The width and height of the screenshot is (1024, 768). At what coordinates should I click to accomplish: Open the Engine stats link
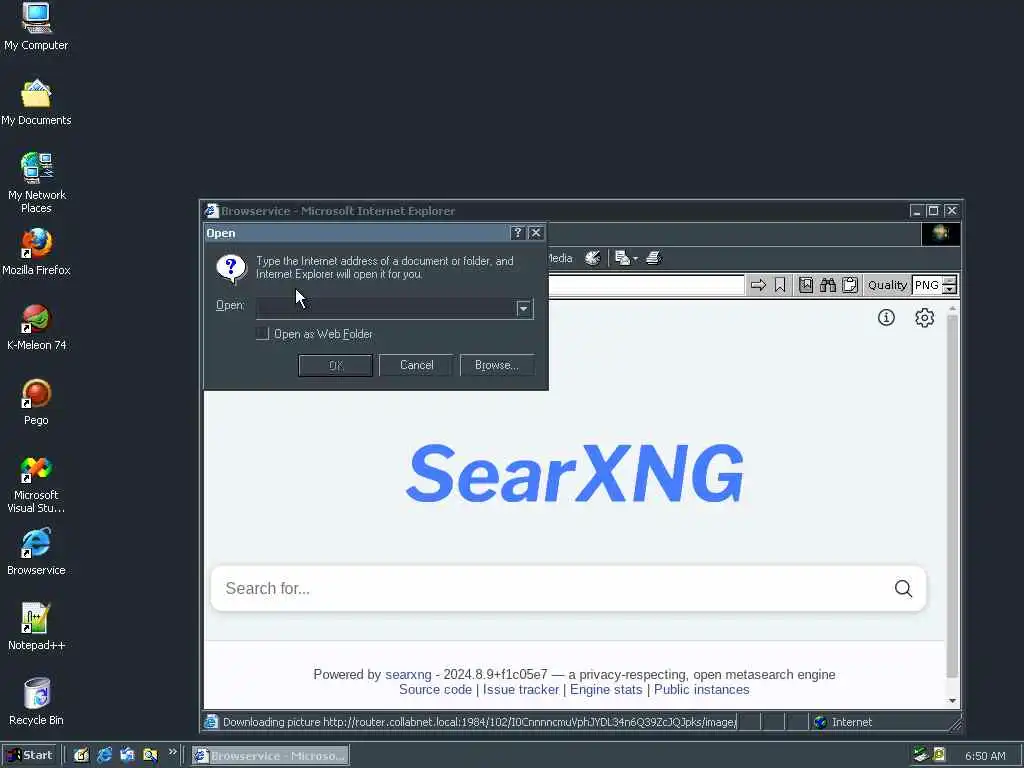(606, 690)
